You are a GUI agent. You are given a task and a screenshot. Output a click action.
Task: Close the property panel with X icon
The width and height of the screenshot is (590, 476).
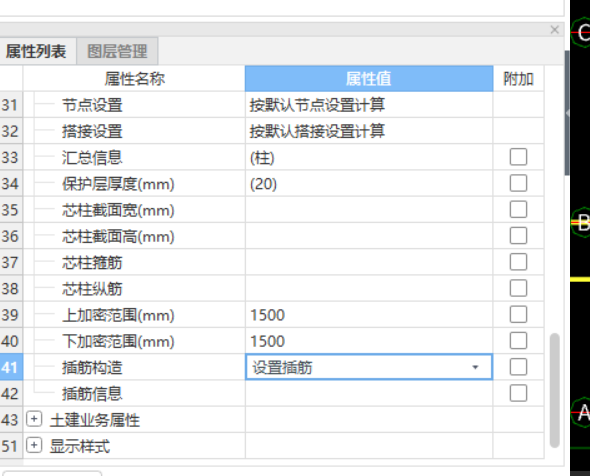[x=554, y=30]
